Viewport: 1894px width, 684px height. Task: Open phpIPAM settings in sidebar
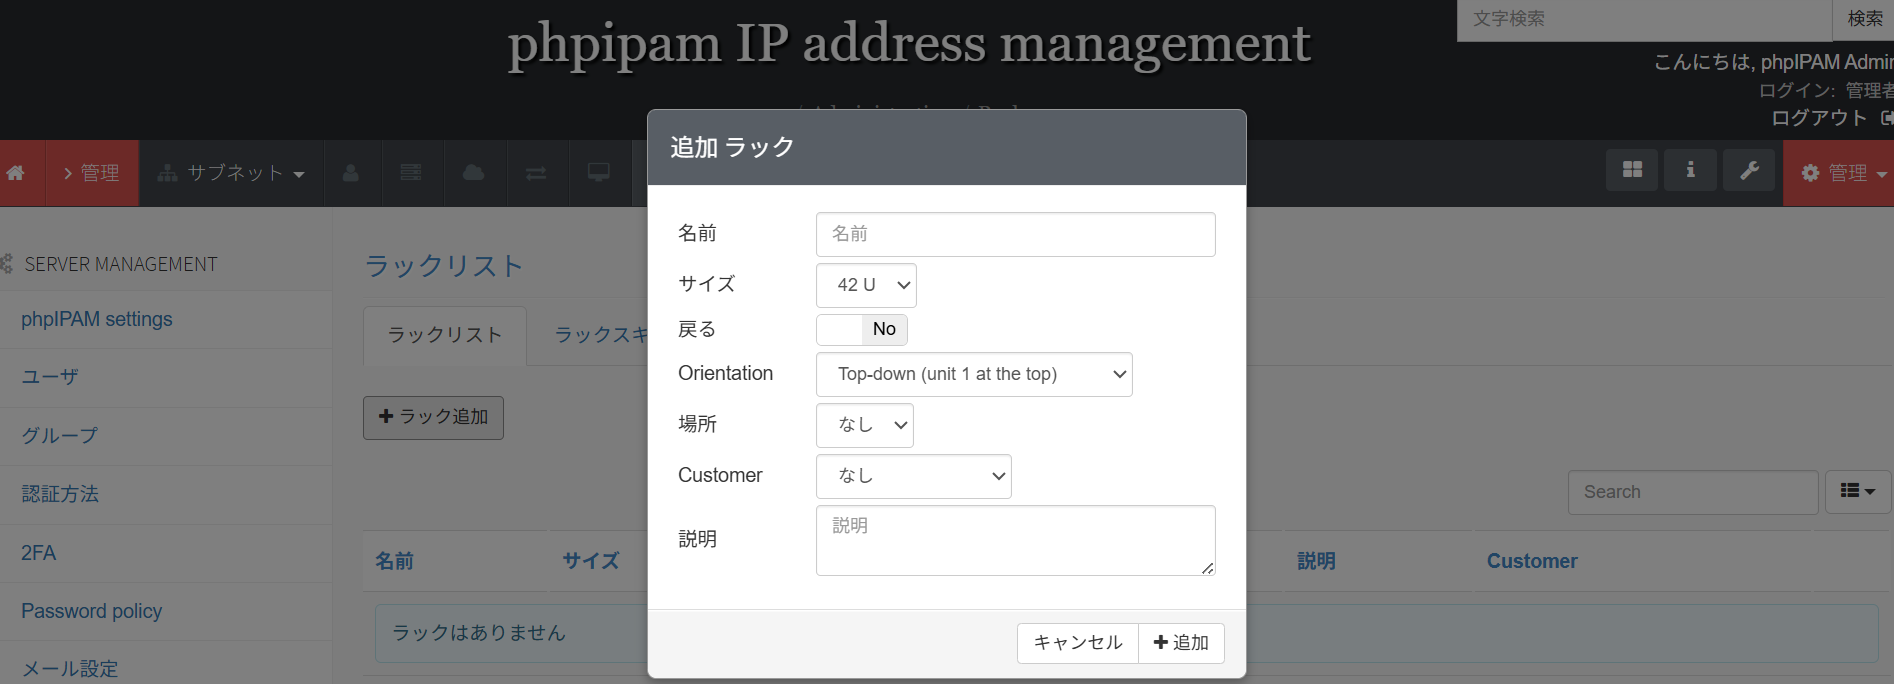coord(97,319)
